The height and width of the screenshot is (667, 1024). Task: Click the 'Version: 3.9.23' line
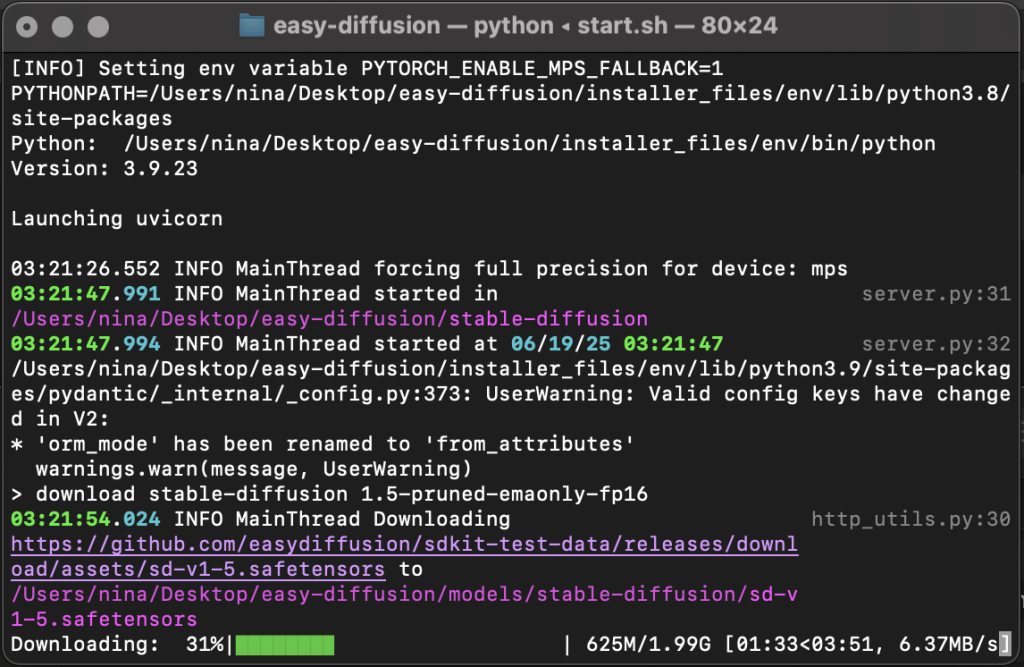(104, 169)
